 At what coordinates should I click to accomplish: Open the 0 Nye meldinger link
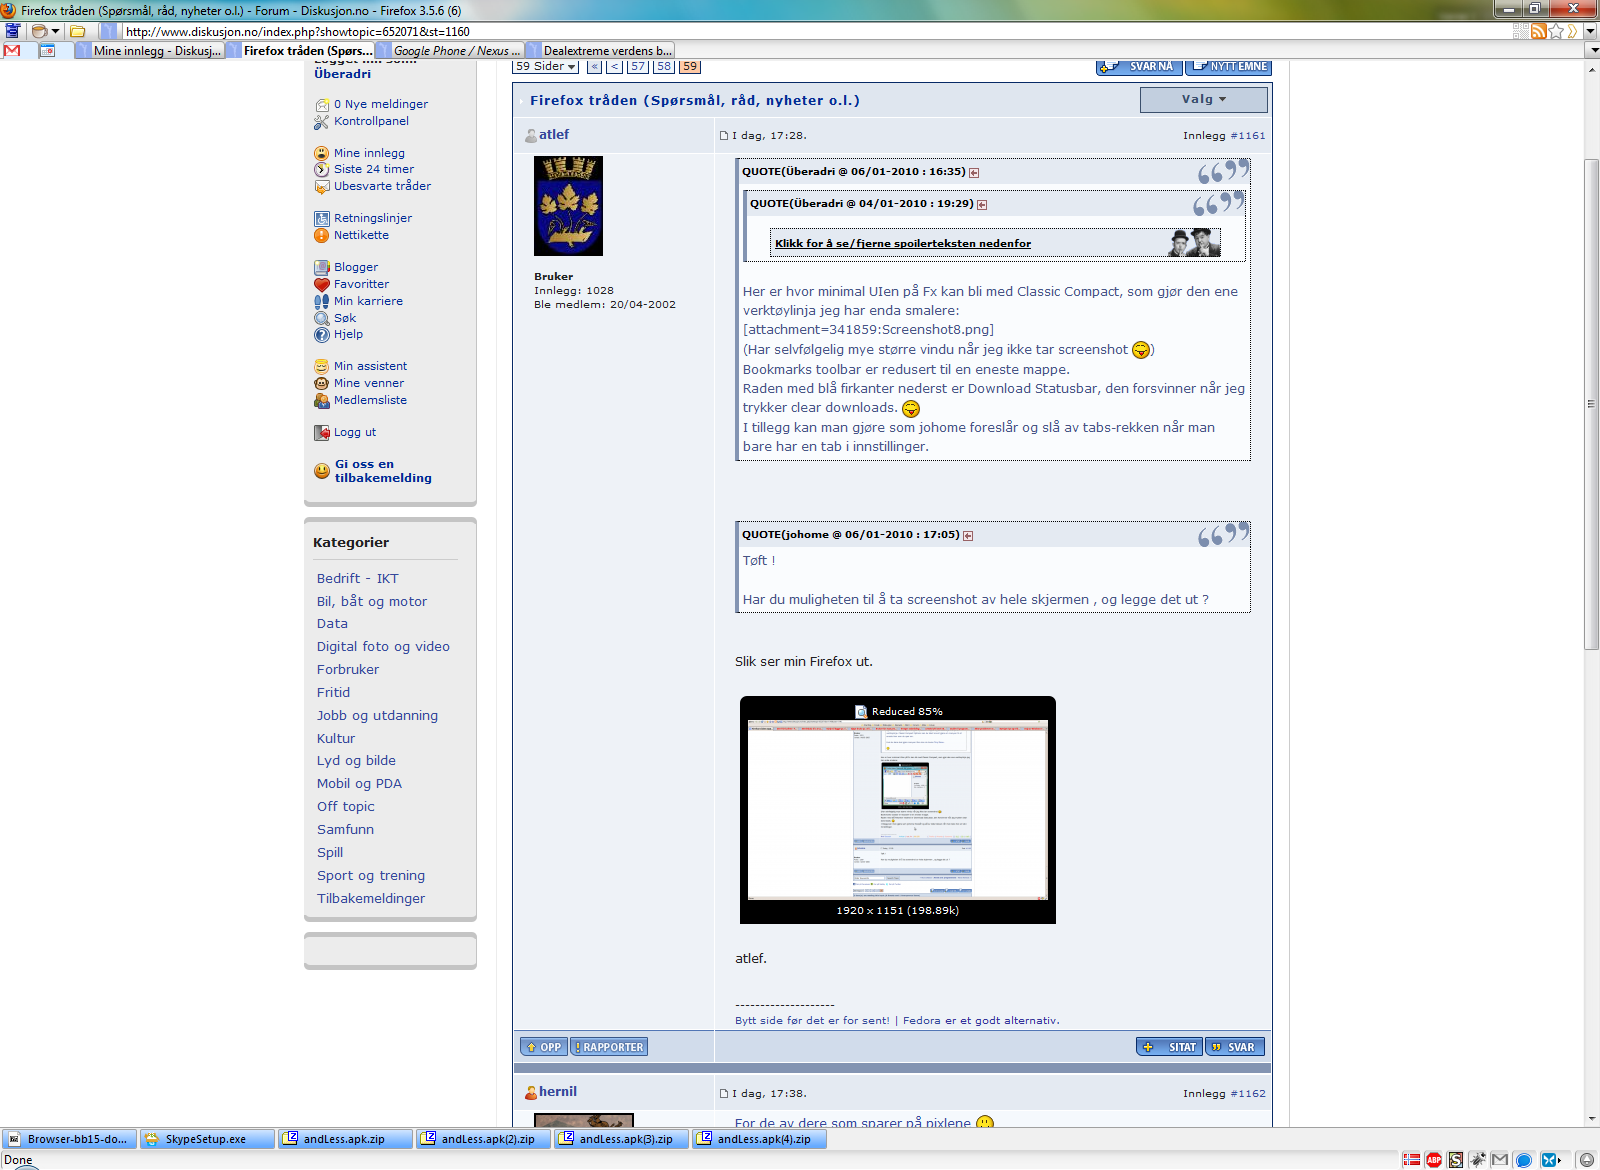[x=381, y=104]
